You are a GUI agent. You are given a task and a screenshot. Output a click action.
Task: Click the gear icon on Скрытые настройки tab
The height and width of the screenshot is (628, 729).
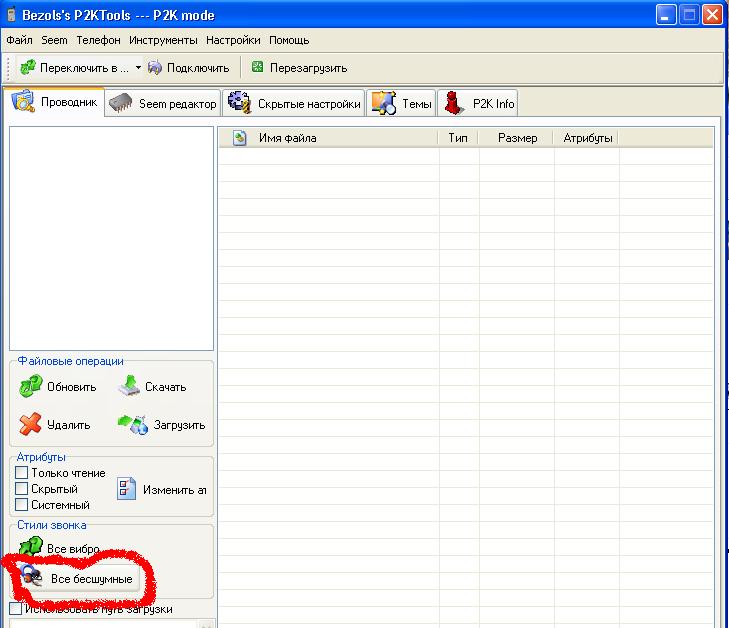click(240, 102)
